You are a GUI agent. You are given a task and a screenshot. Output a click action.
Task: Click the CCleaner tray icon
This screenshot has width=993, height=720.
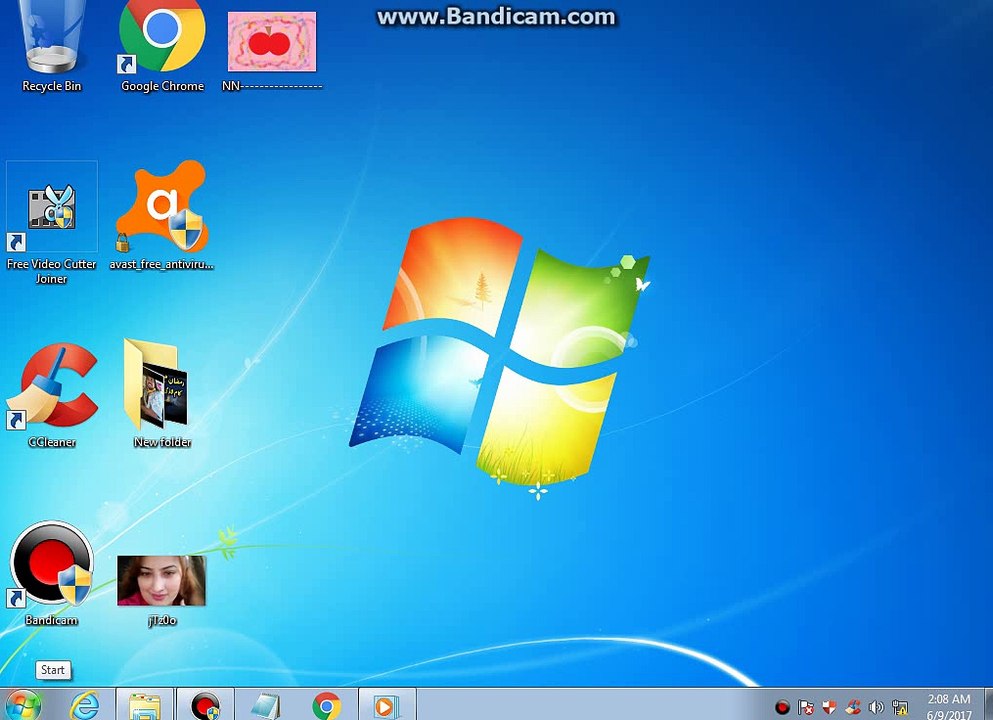coord(853,707)
